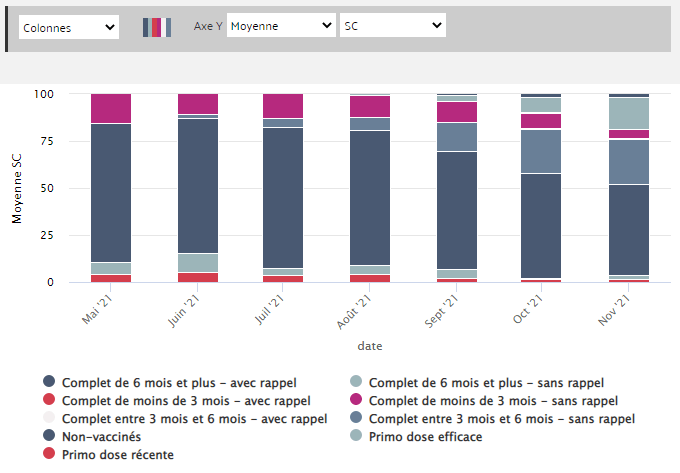Select the magenta top segment of Mai '21 column
The image size is (680, 473).
(111, 108)
